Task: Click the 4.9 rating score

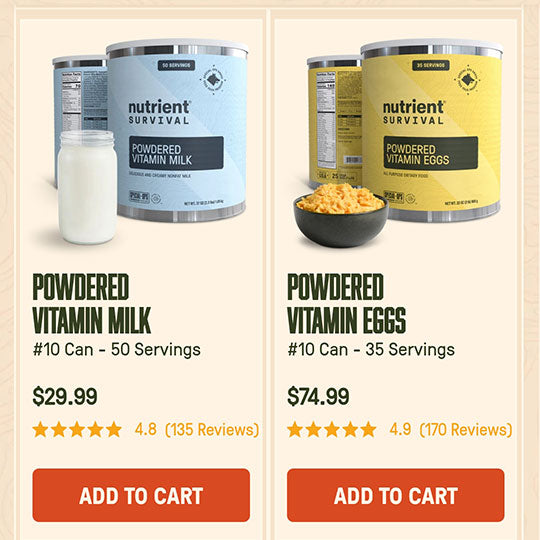Action: pyautogui.click(x=400, y=429)
